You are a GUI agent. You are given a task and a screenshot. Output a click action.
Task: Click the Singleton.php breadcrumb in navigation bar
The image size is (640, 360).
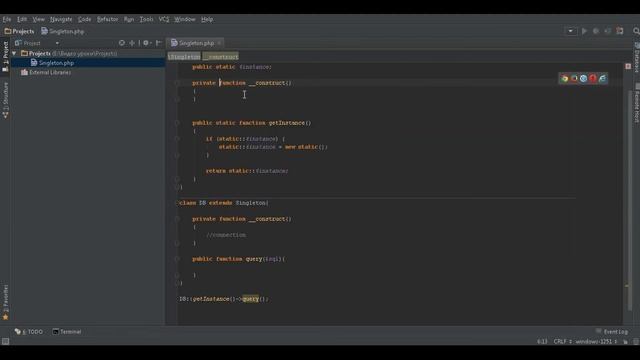62,31
